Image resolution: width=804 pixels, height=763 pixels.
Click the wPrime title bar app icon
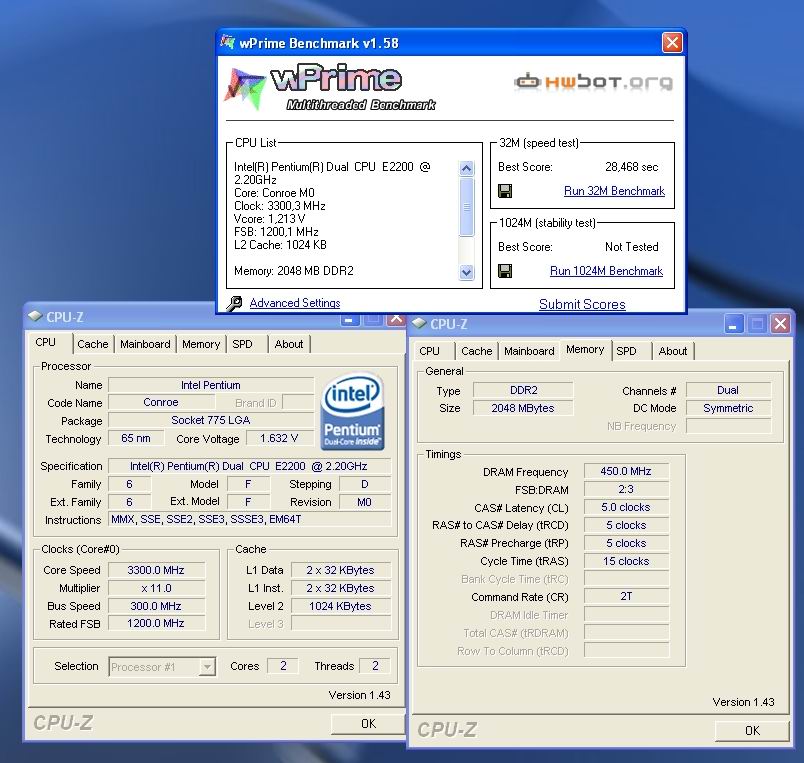coord(228,42)
